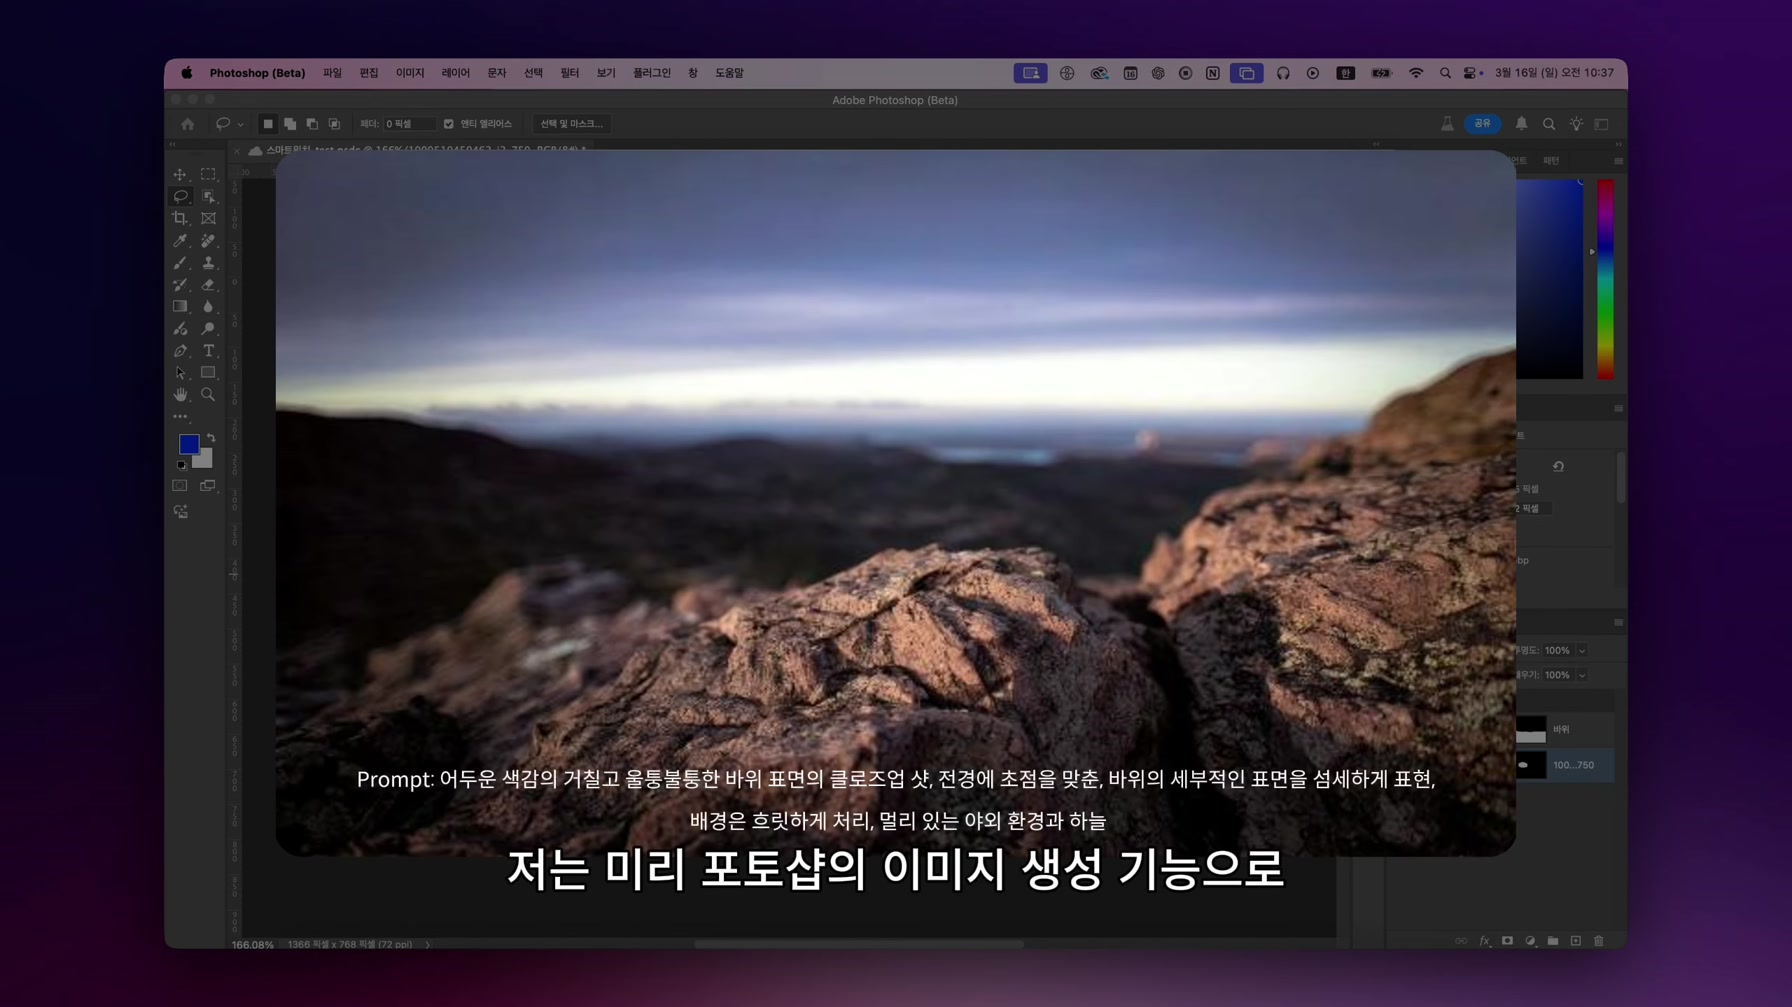This screenshot has height=1007, width=1792.
Task: Select the Brush tool
Action: click(x=180, y=263)
